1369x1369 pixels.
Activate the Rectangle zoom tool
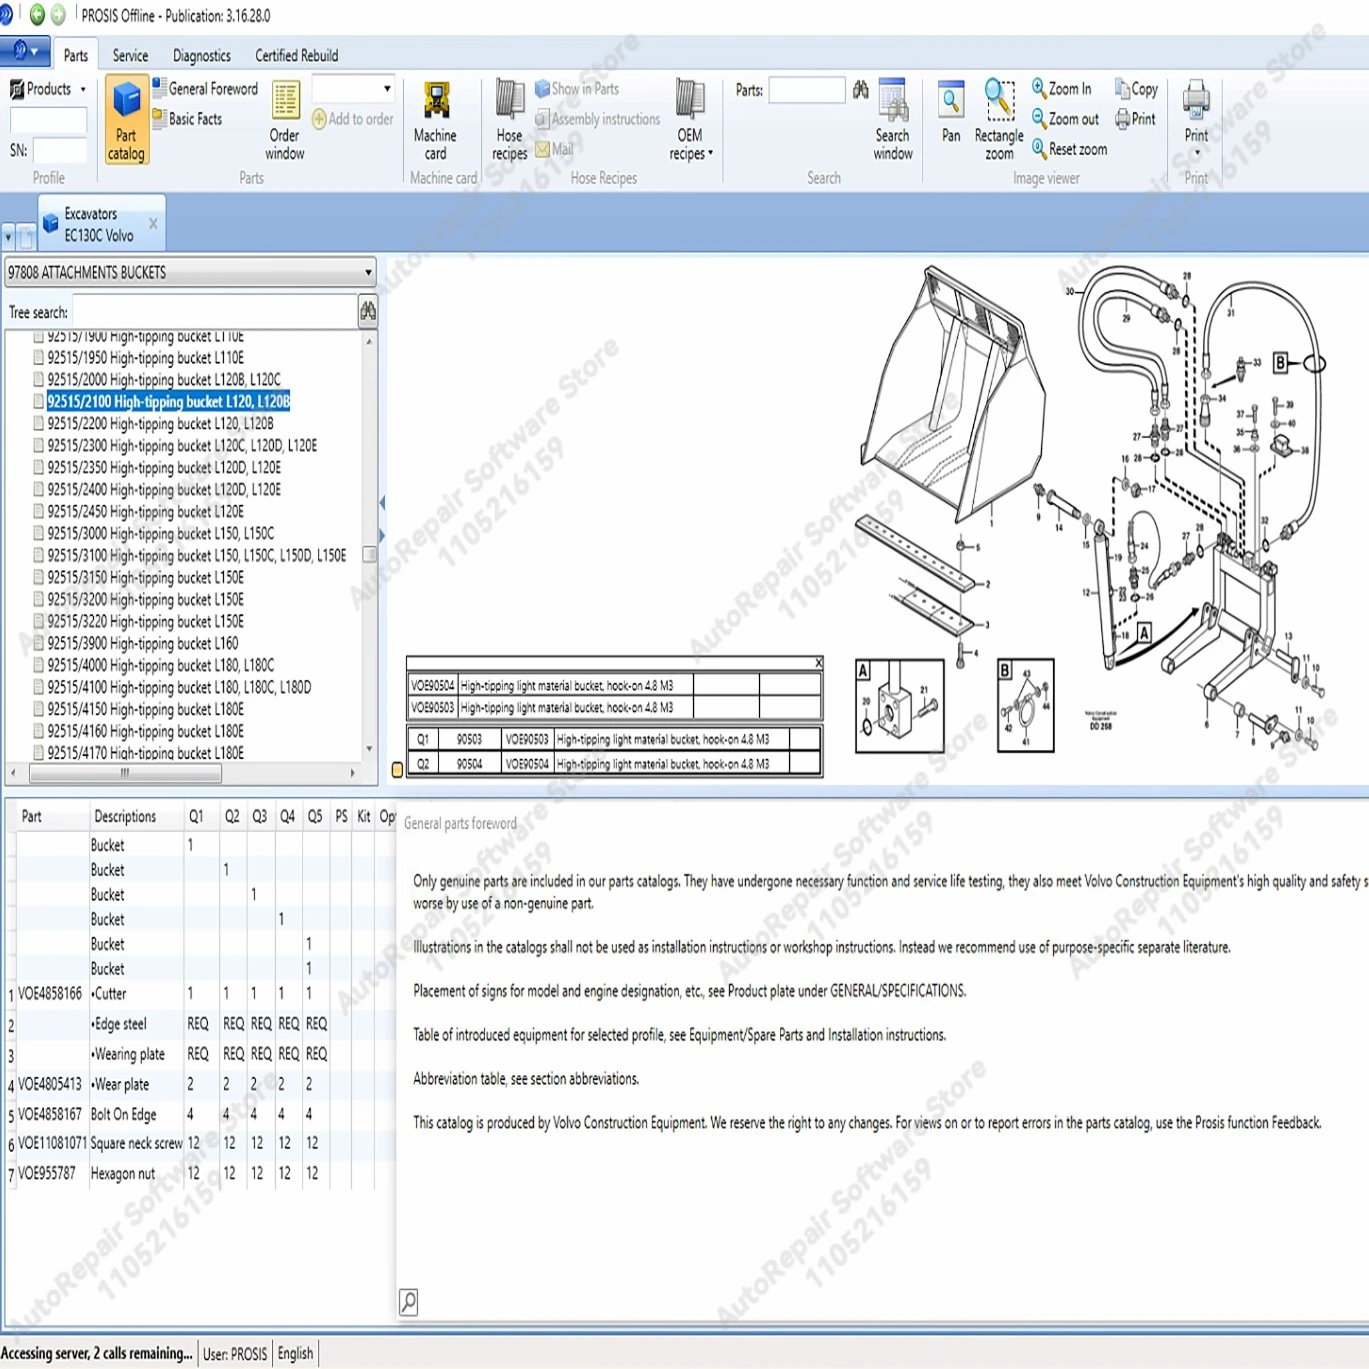(x=999, y=120)
